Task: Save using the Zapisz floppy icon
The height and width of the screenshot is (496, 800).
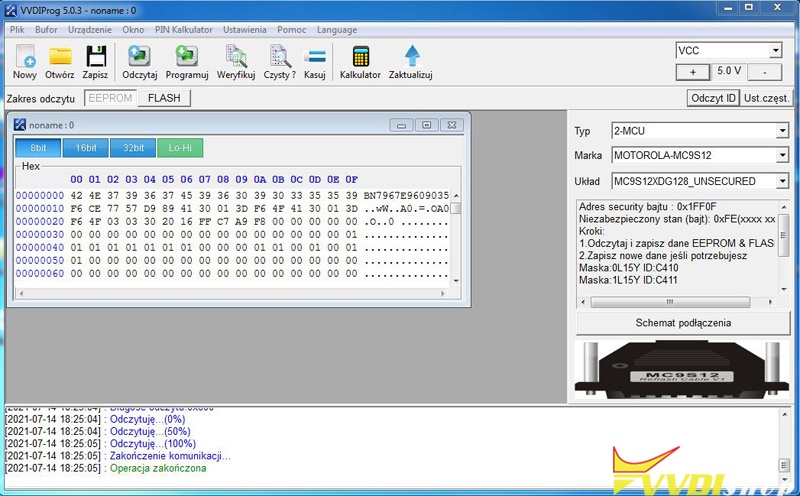Action: [95, 56]
